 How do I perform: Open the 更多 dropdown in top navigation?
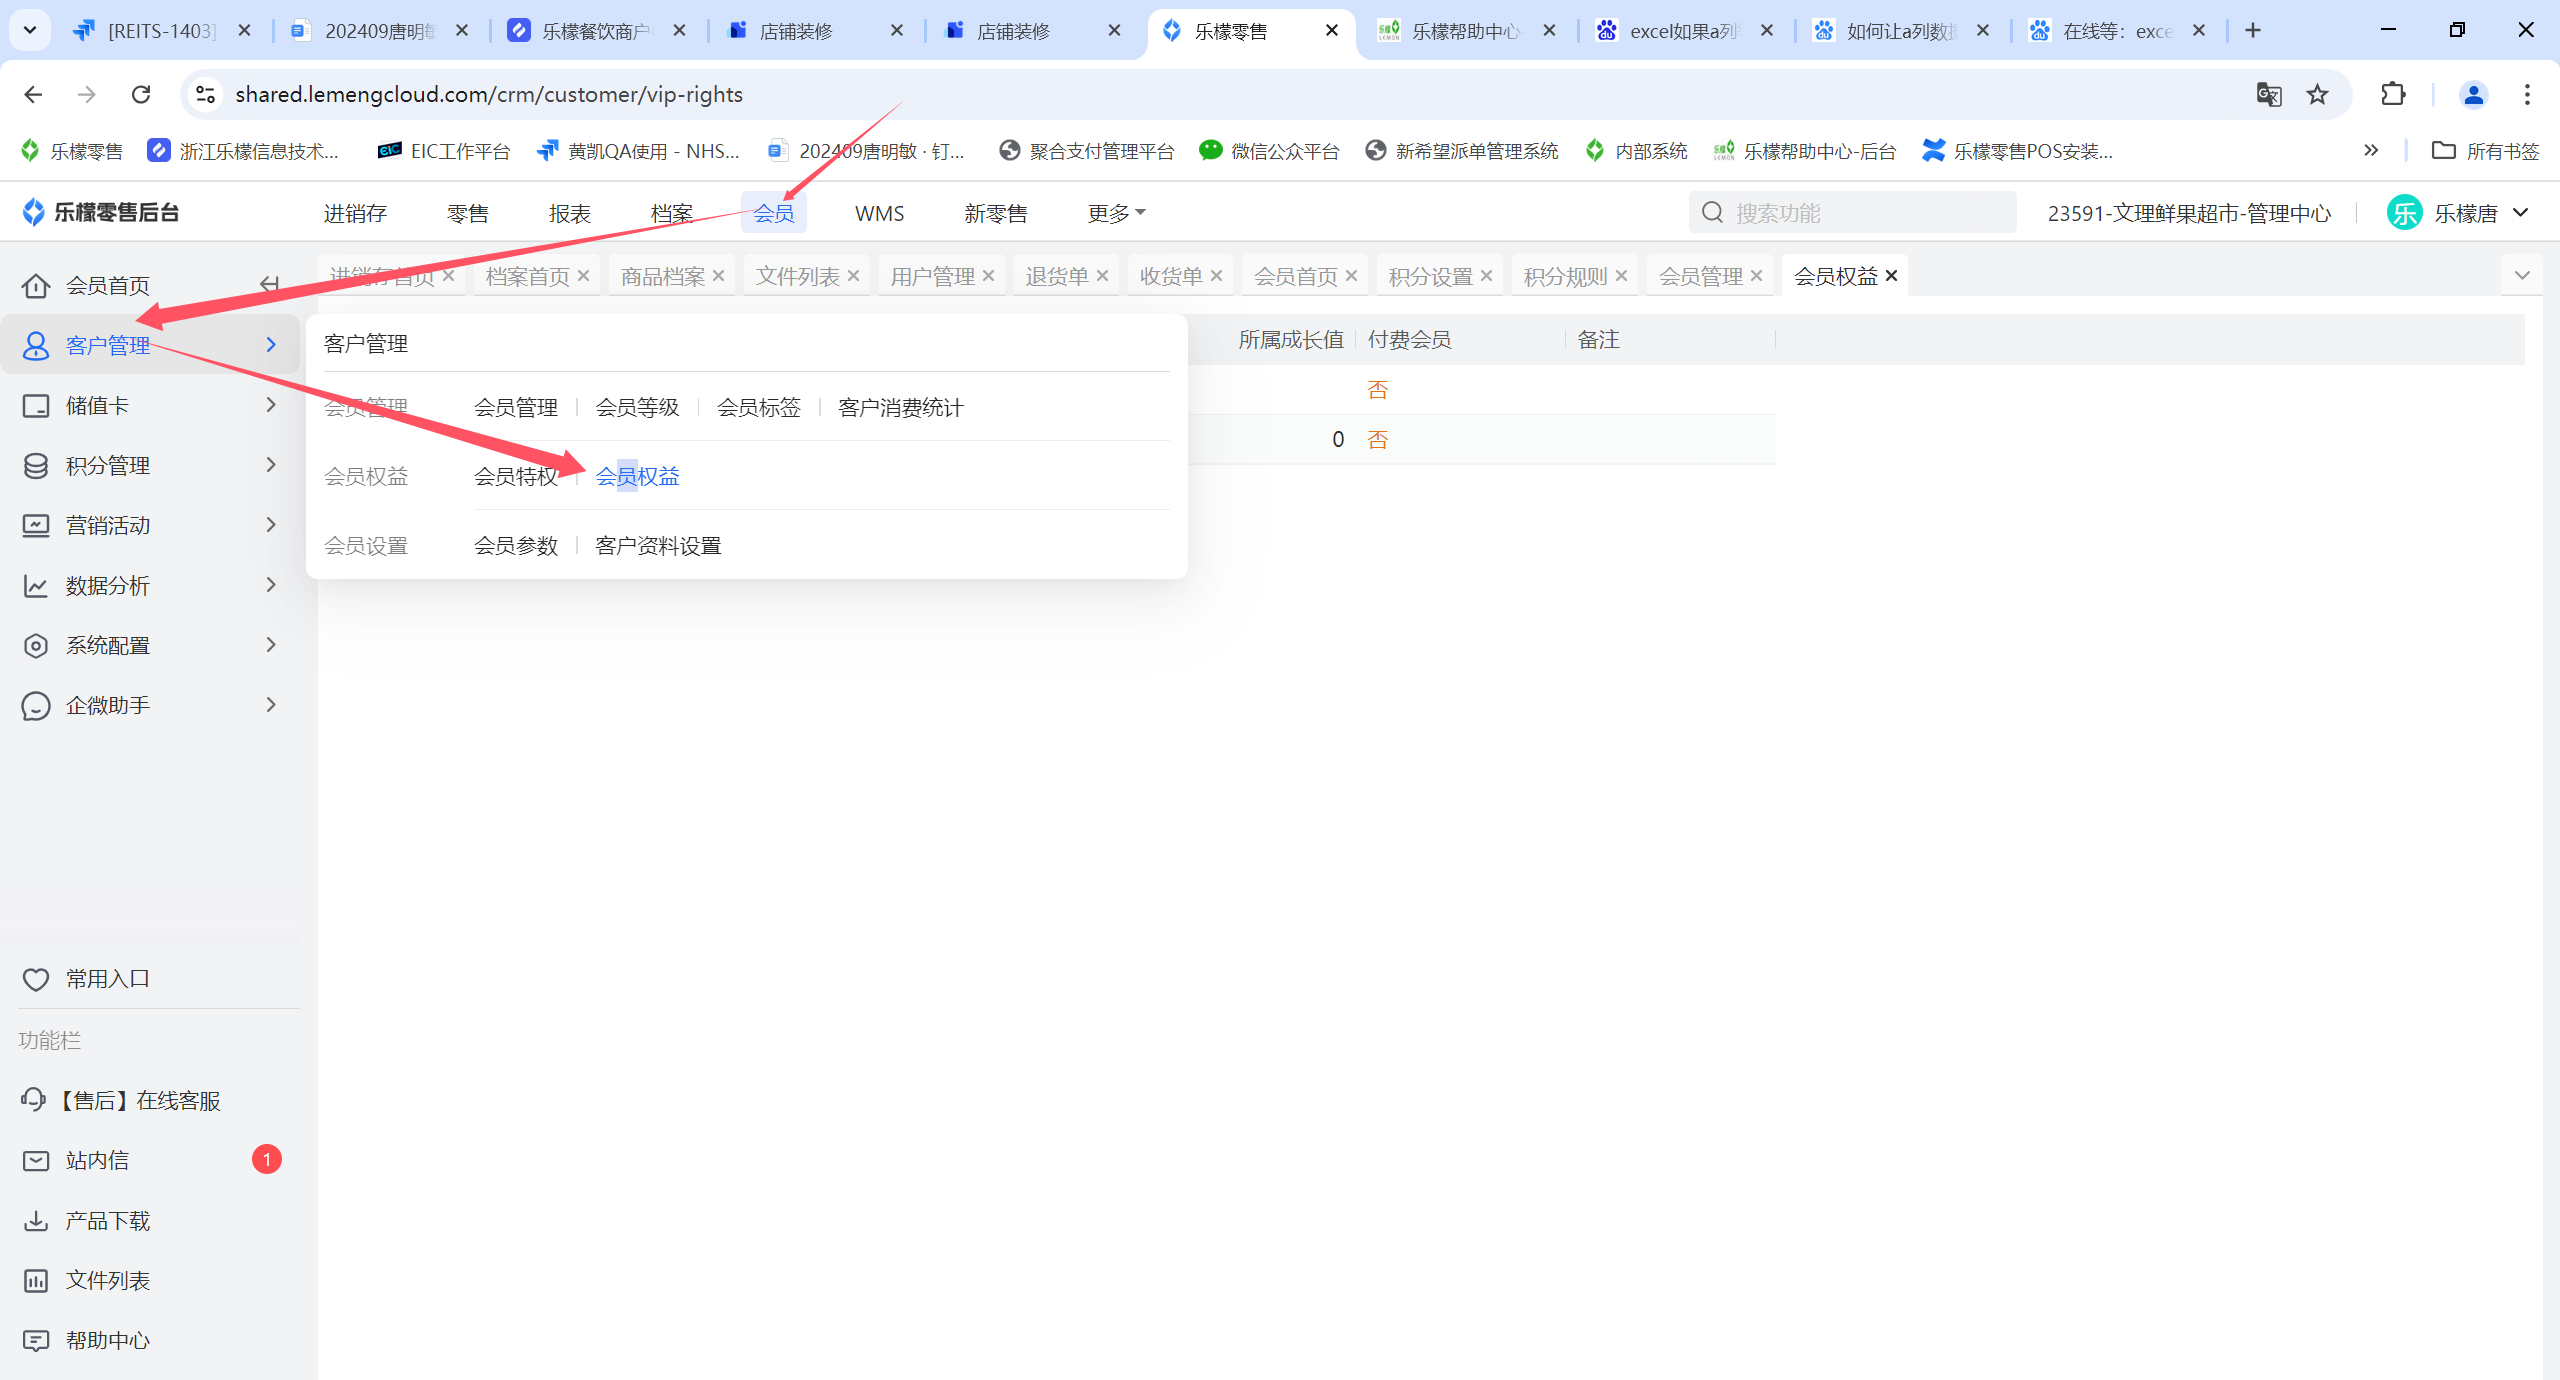click(1116, 213)
